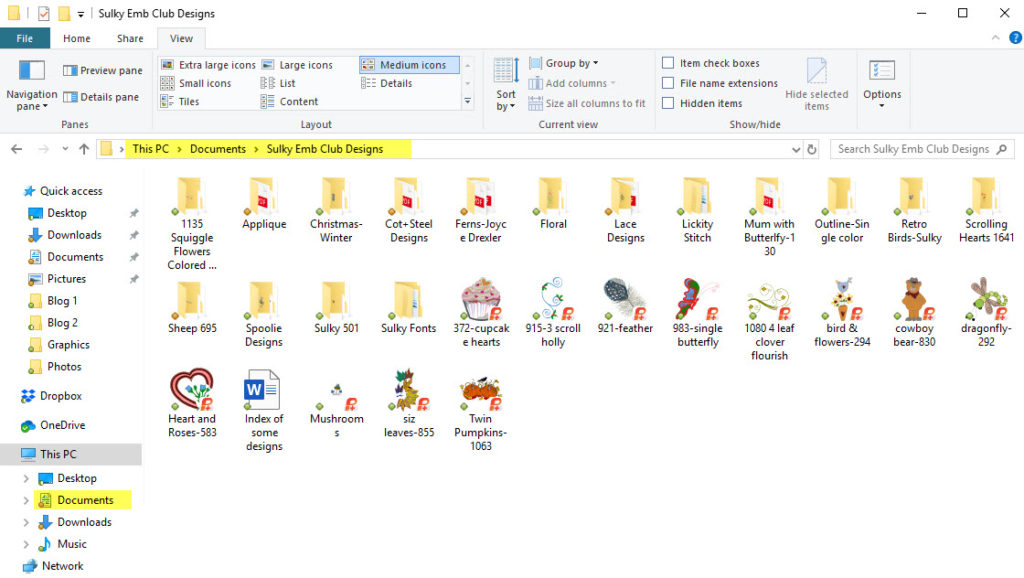Screen dimensions: 1024x578
Task: Open the Sheep 695 folder
Action: point(191,307)
